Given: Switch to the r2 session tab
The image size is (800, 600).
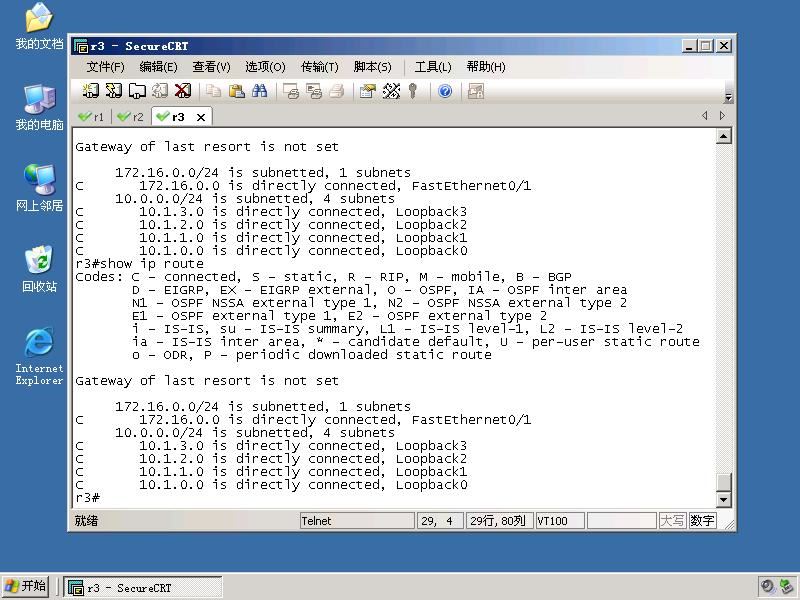Looking at the screenshot, I should pos(131,117).
